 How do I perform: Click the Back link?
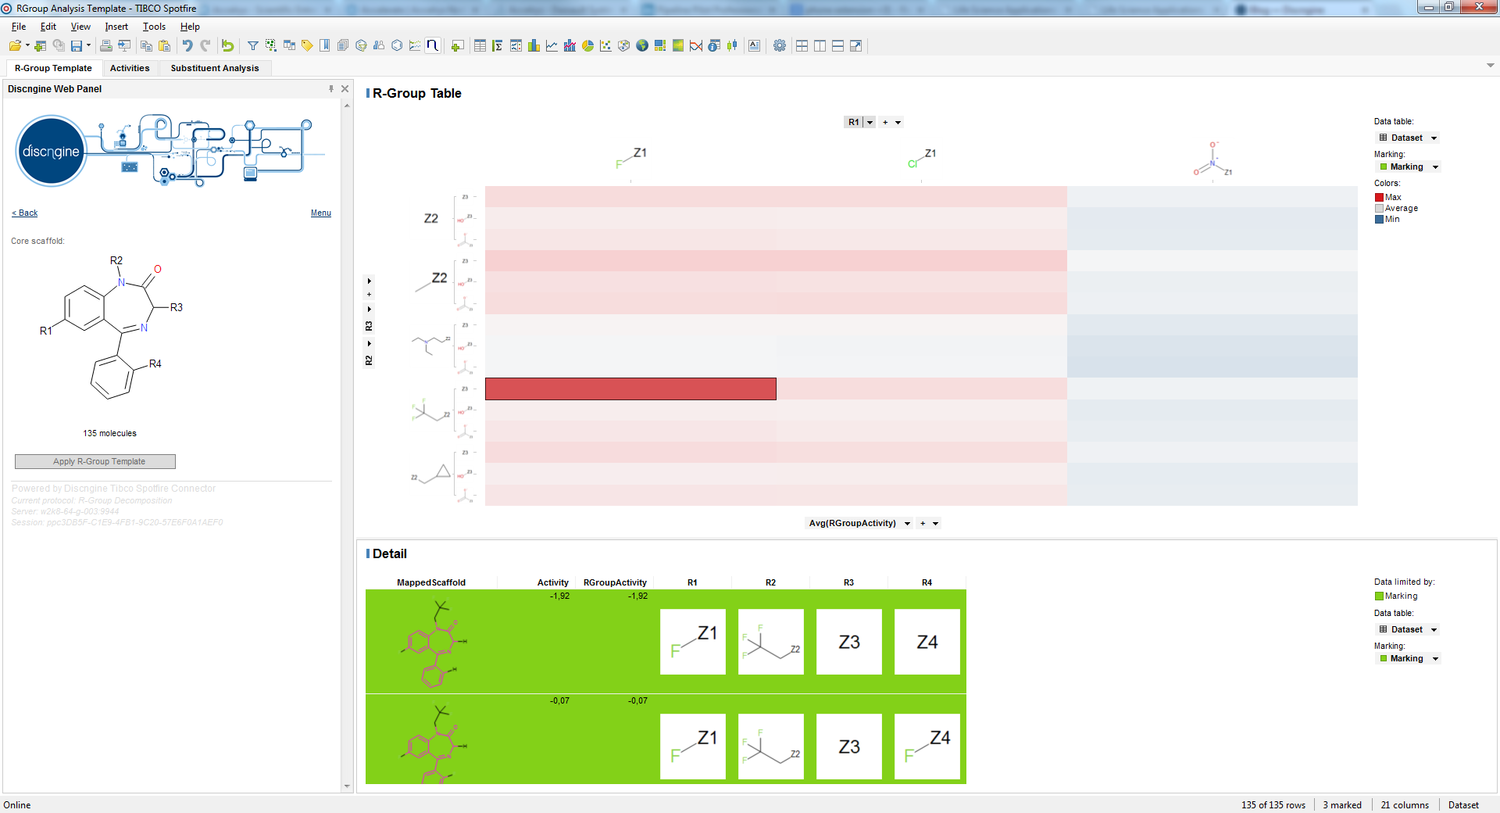(x=25, y=213)
